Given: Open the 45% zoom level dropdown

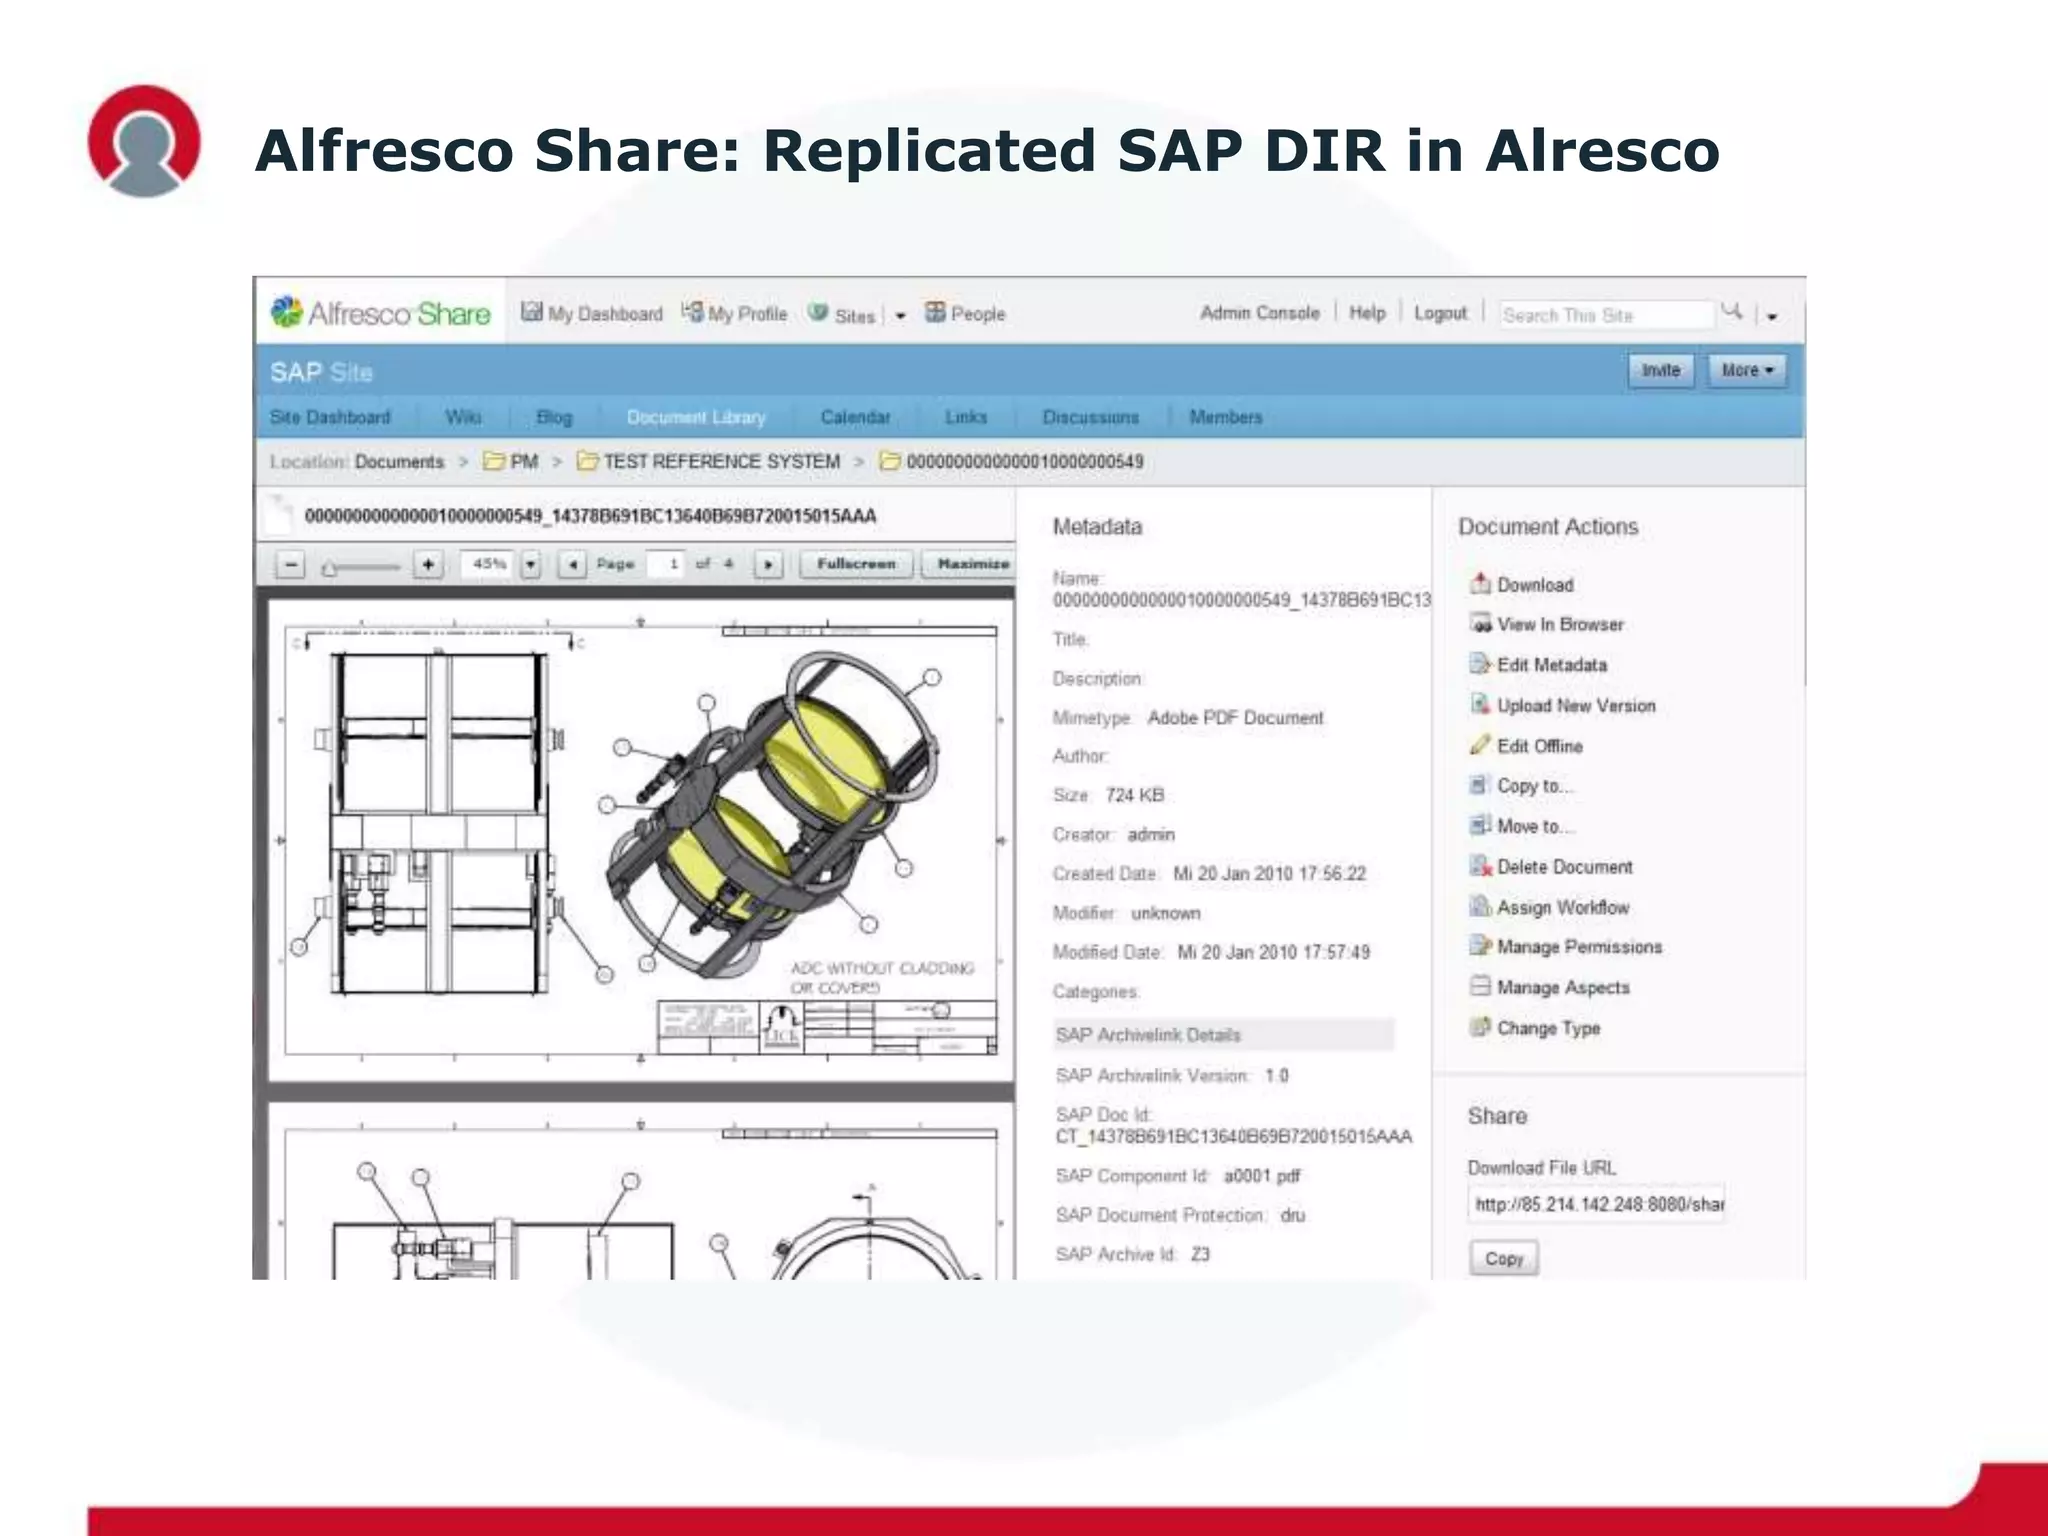Looking at the screenshot, I should point(531,565).
